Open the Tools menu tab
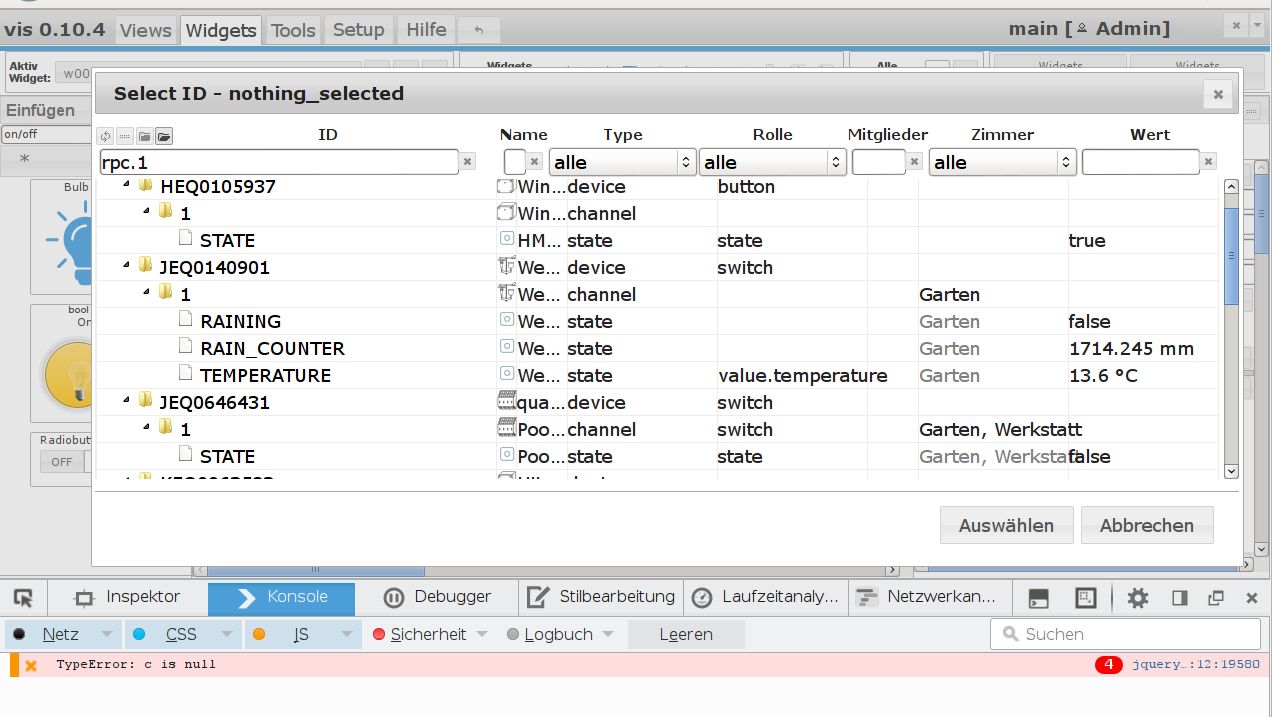This screenshot has height=717, width=1272. [293, 30]
